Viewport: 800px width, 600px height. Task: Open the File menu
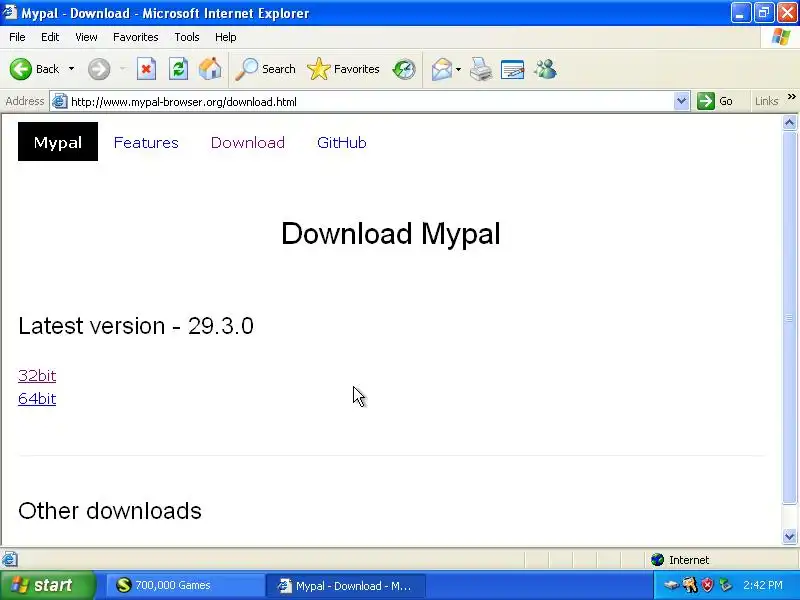point(17,37)
